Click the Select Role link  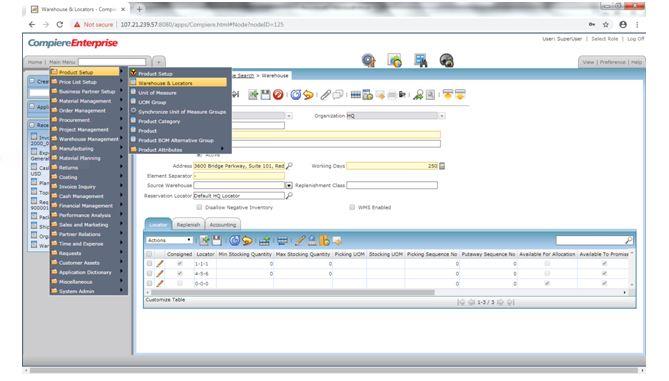tap(605, 39)
